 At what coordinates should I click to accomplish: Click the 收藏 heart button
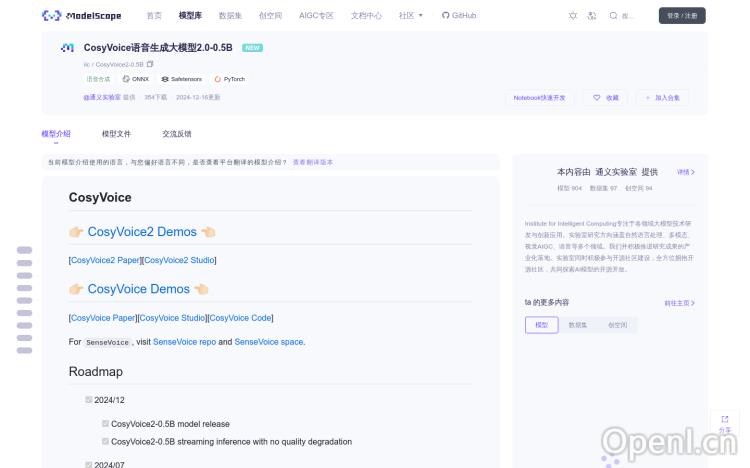[605, 98]
